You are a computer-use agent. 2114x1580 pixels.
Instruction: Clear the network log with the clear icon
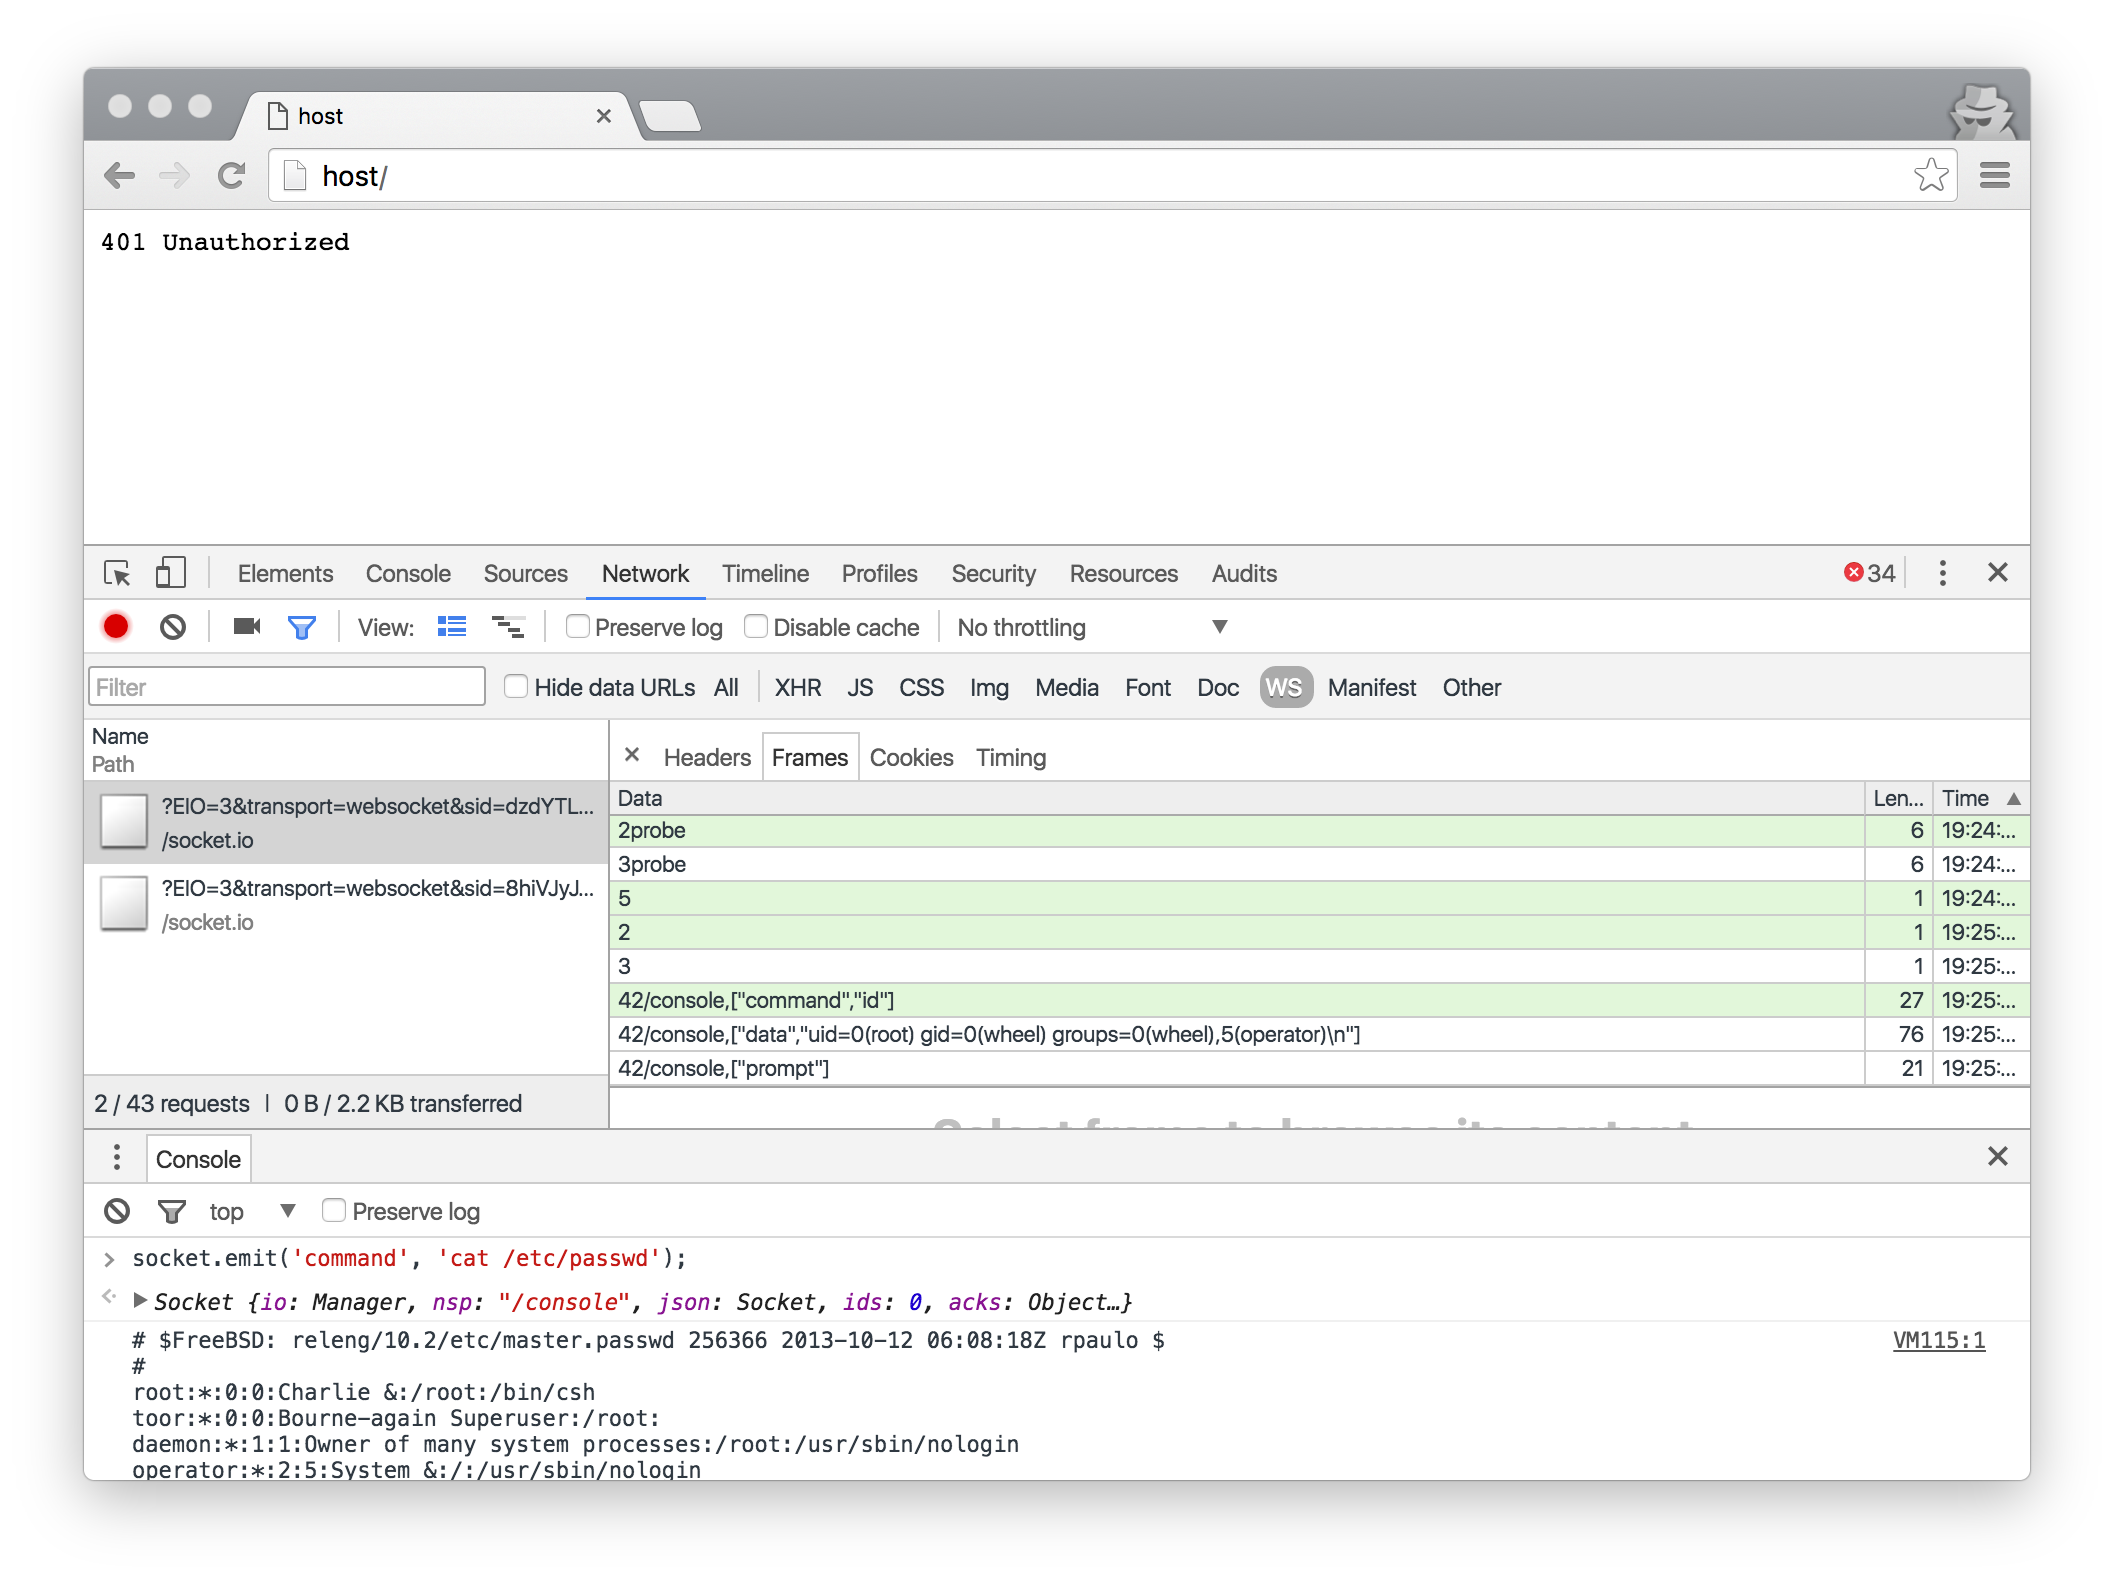click(x=173, y=627)
